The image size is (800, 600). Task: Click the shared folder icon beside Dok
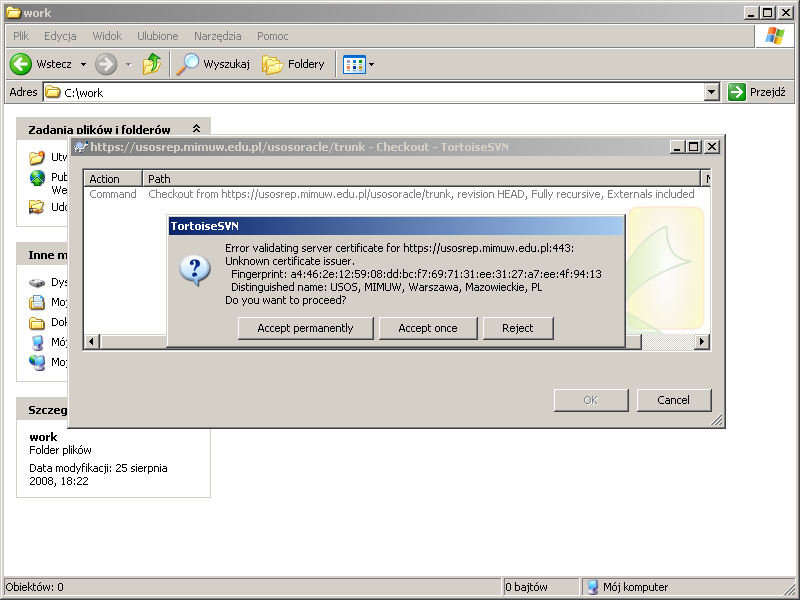(x=37, y=322)
